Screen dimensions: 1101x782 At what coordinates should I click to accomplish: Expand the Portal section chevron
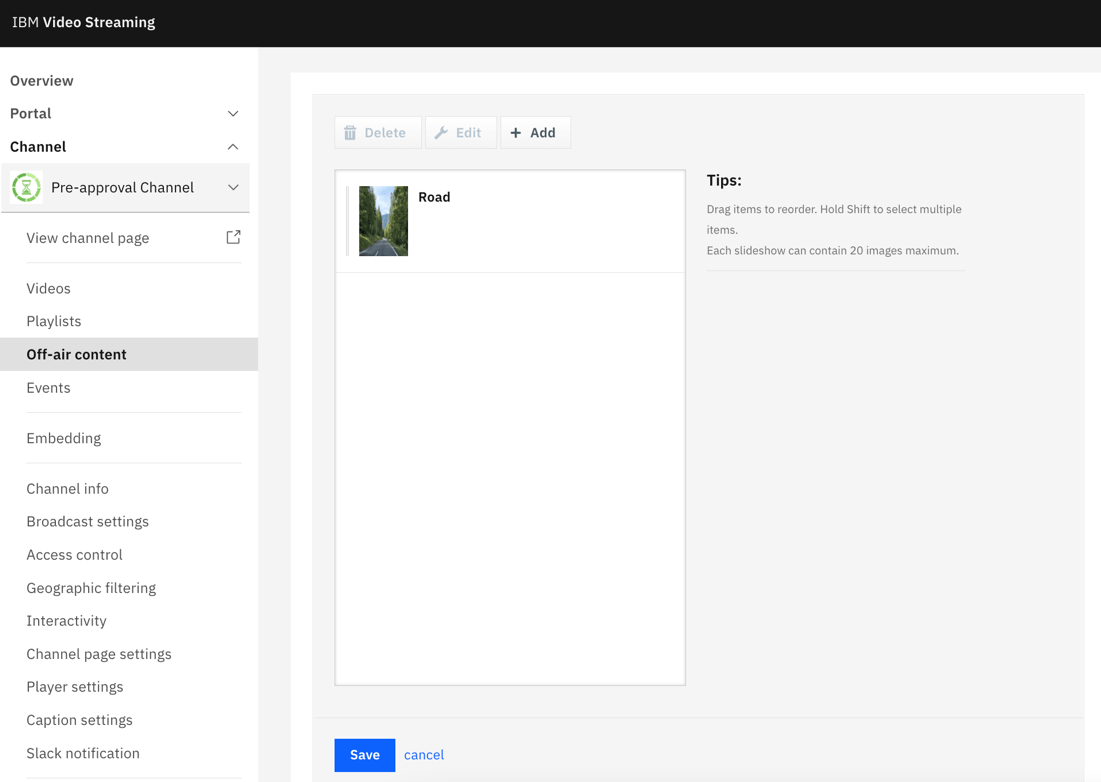click(233, 114)
